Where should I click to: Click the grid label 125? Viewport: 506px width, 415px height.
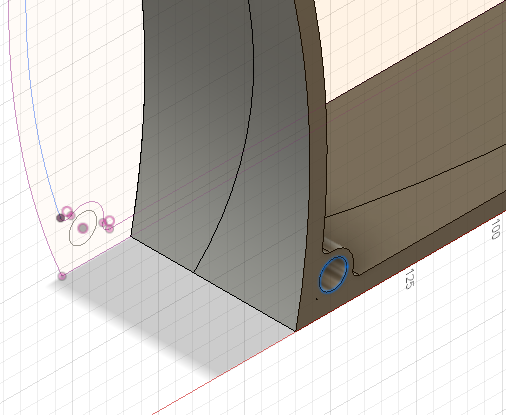click(410, 279)
